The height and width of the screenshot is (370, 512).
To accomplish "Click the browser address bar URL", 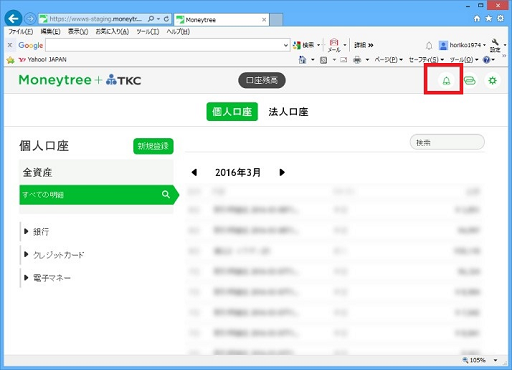I will 95,19.
